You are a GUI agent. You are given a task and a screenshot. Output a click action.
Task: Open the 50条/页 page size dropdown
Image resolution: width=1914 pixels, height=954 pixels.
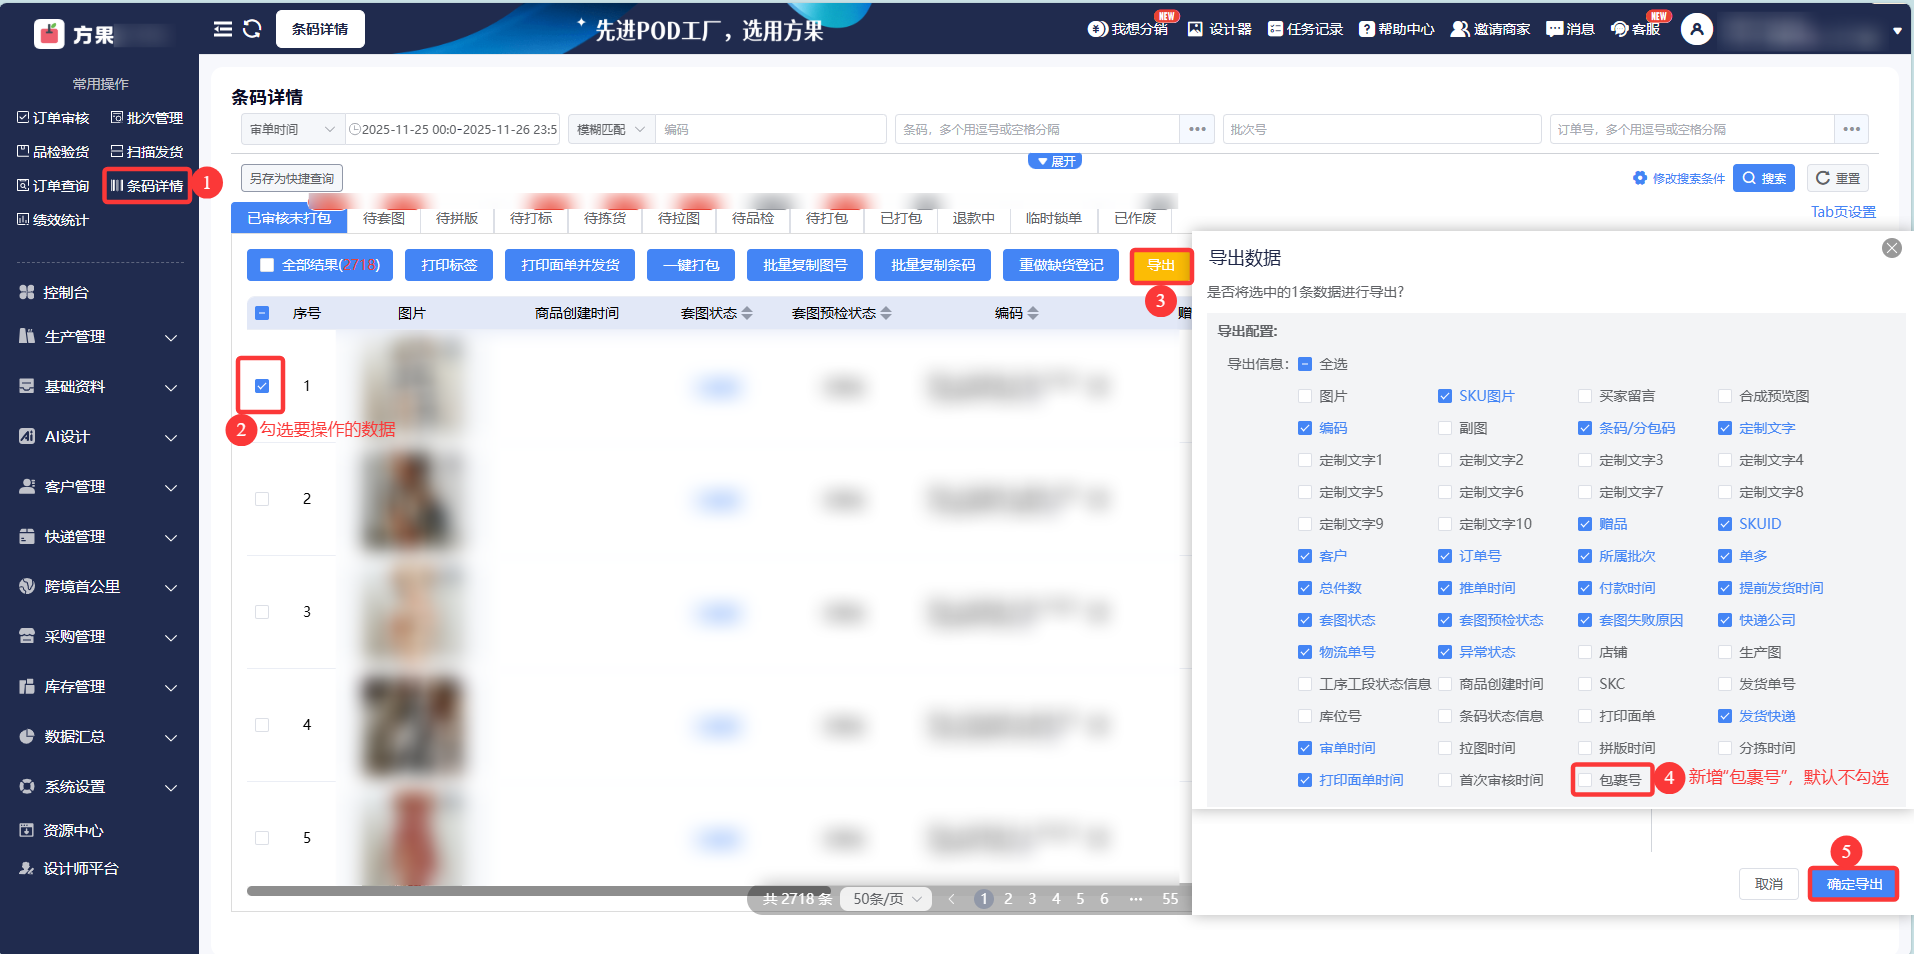point(886,899)
